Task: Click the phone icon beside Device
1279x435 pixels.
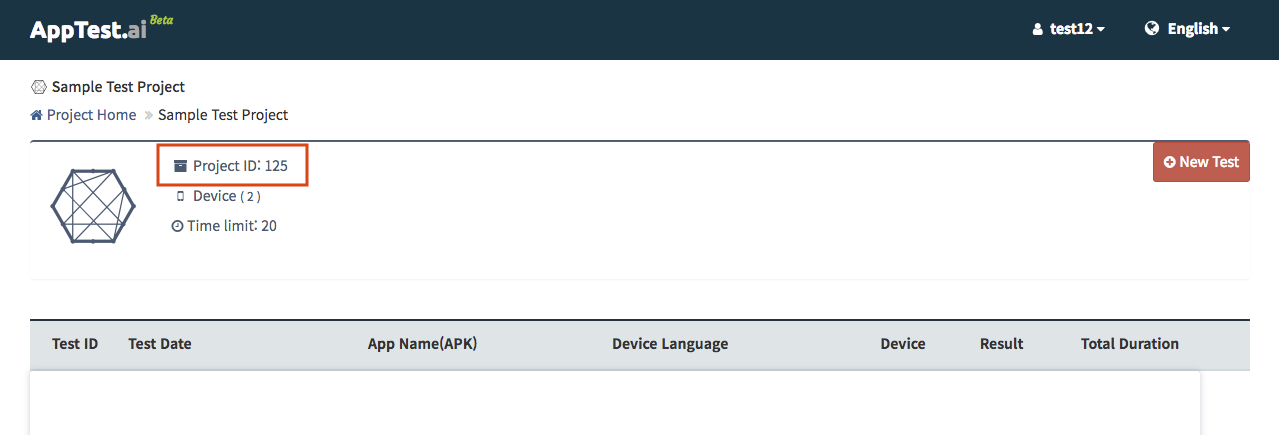Action: pos(180,197)
